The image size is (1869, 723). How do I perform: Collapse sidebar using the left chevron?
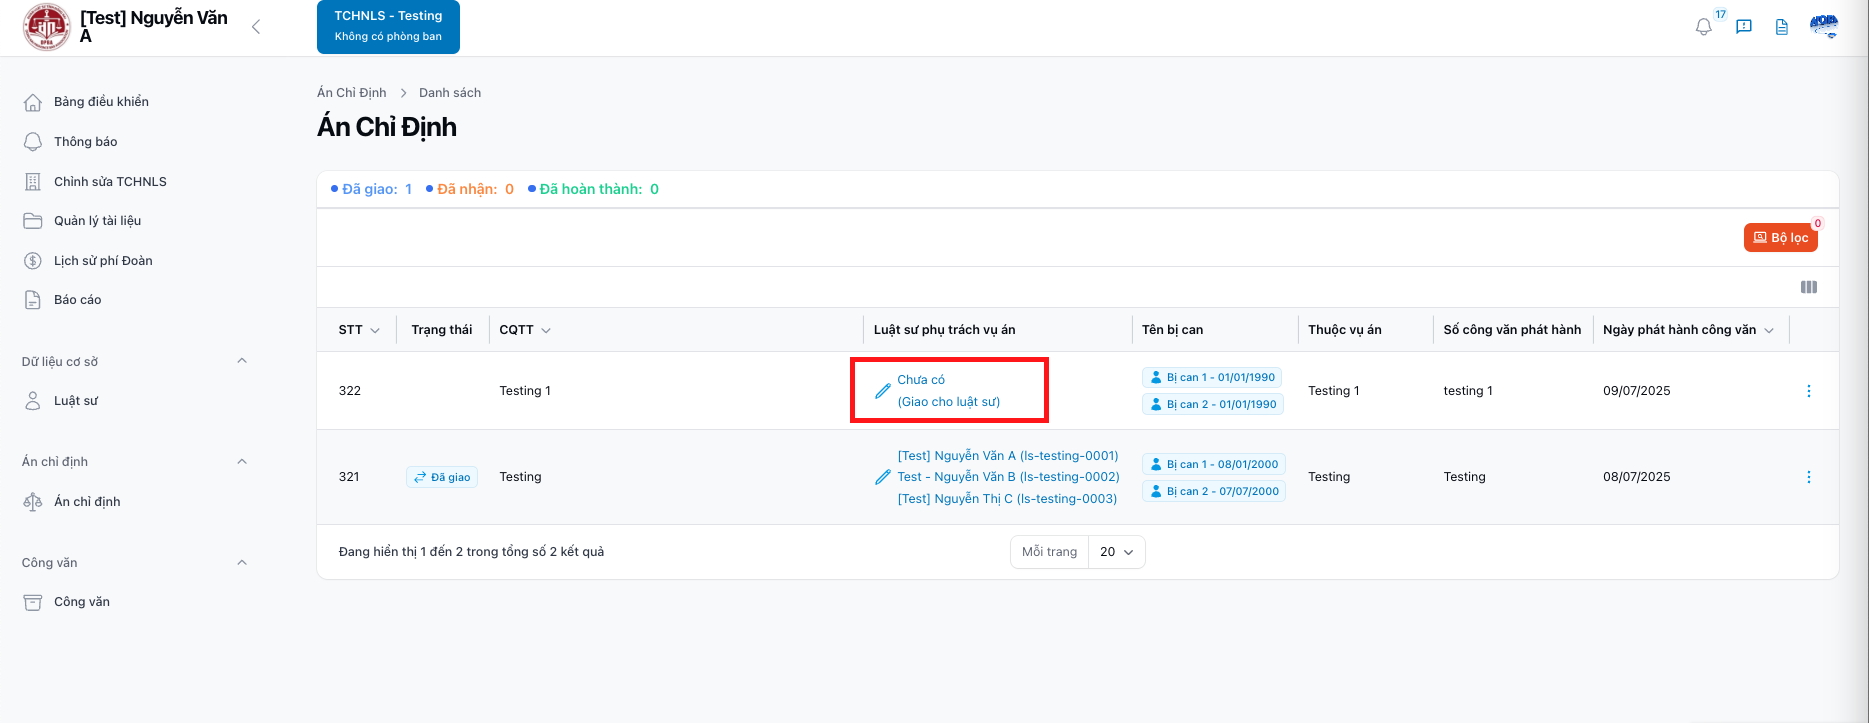click(256, 27)
